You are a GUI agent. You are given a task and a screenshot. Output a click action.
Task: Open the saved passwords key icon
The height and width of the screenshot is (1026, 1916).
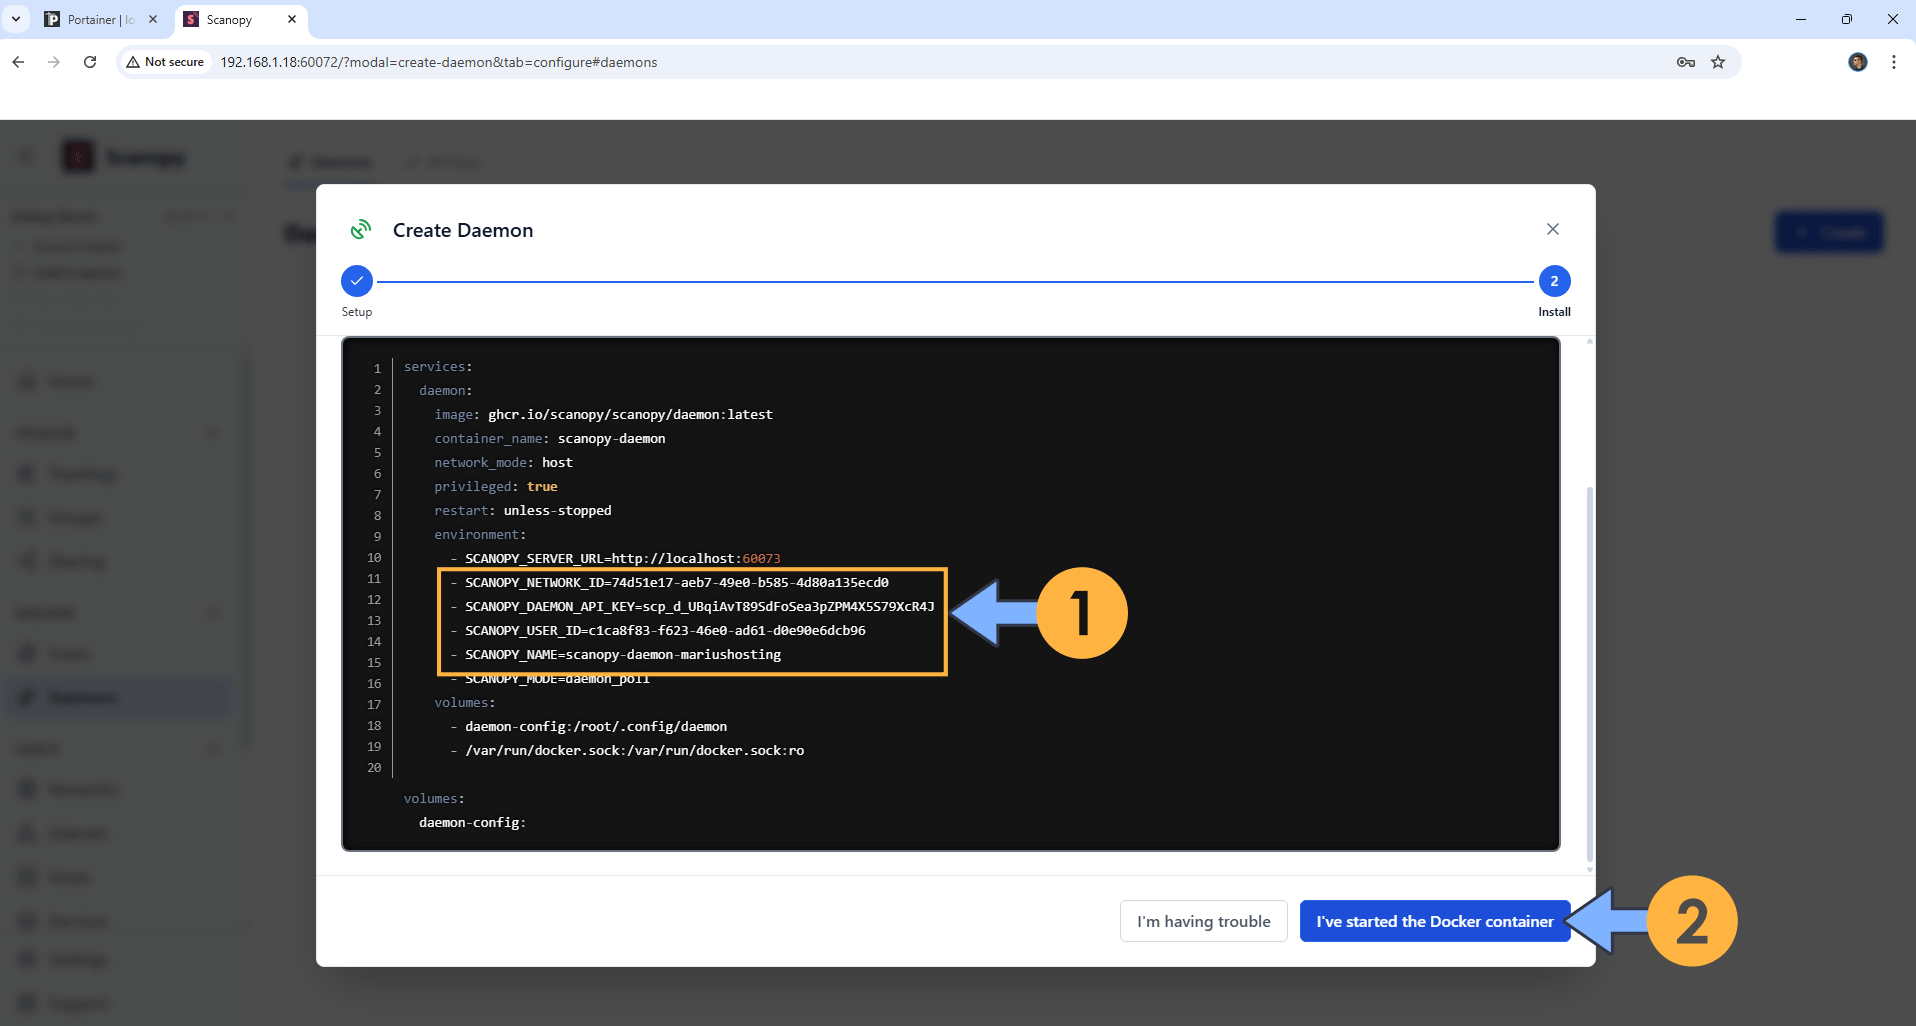click(1685, 62)
